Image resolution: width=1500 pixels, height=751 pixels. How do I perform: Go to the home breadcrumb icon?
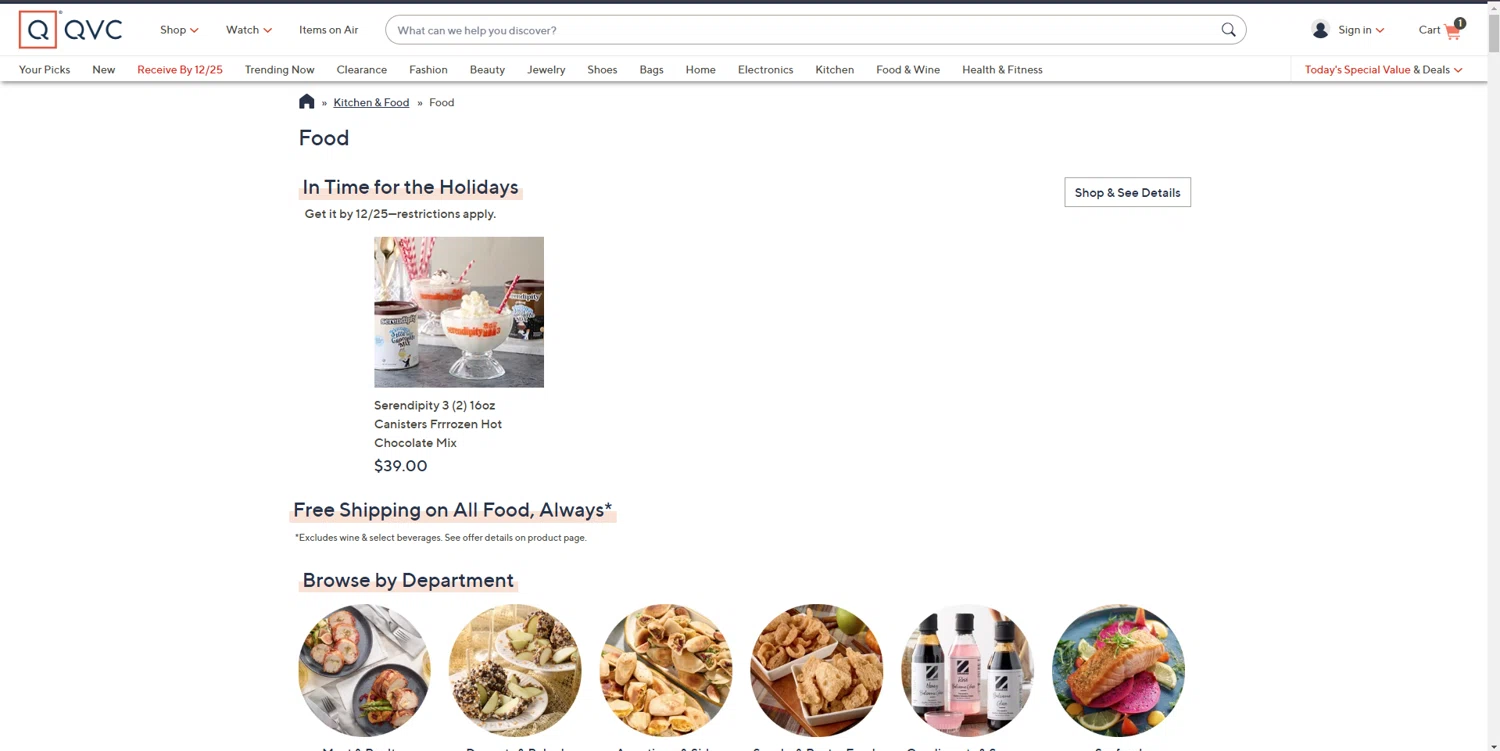[307, 102]
